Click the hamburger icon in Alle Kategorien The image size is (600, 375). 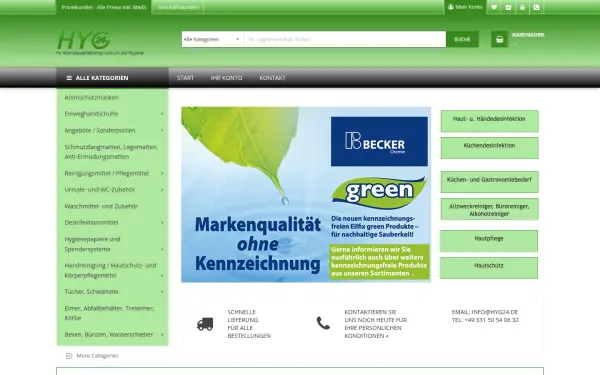(69, 78)
